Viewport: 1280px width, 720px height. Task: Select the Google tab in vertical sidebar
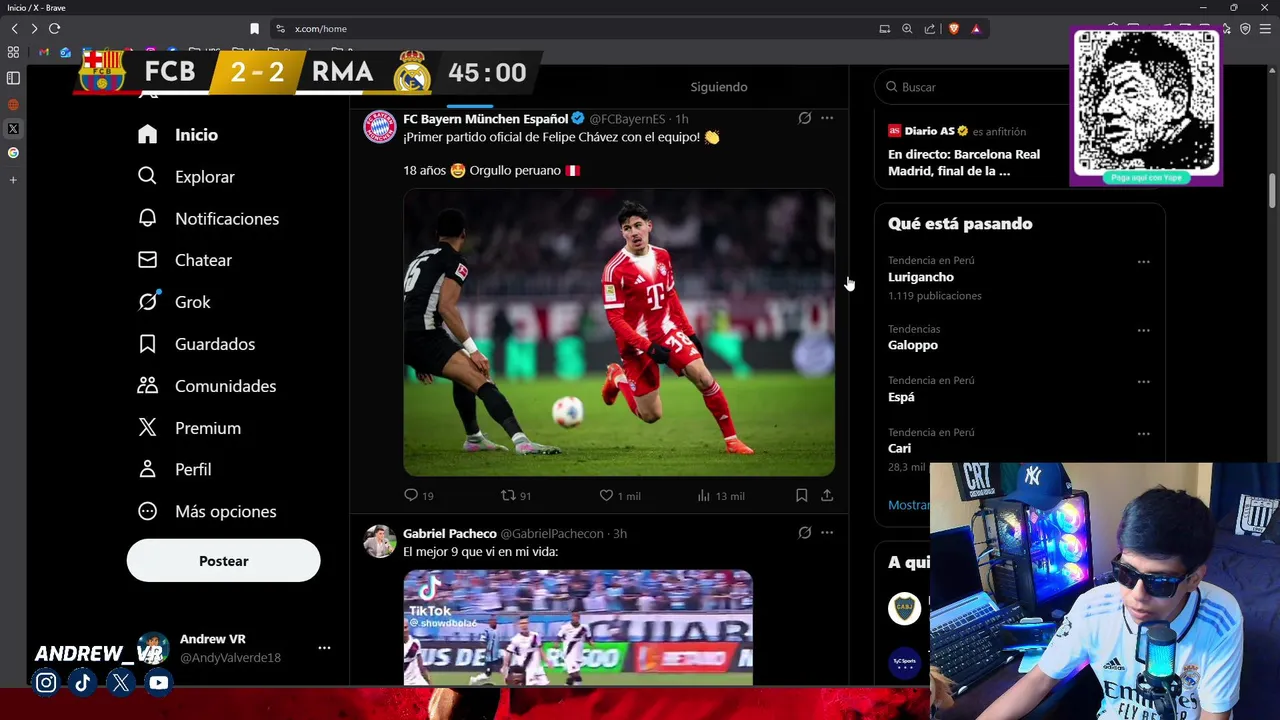coord(13,153)
